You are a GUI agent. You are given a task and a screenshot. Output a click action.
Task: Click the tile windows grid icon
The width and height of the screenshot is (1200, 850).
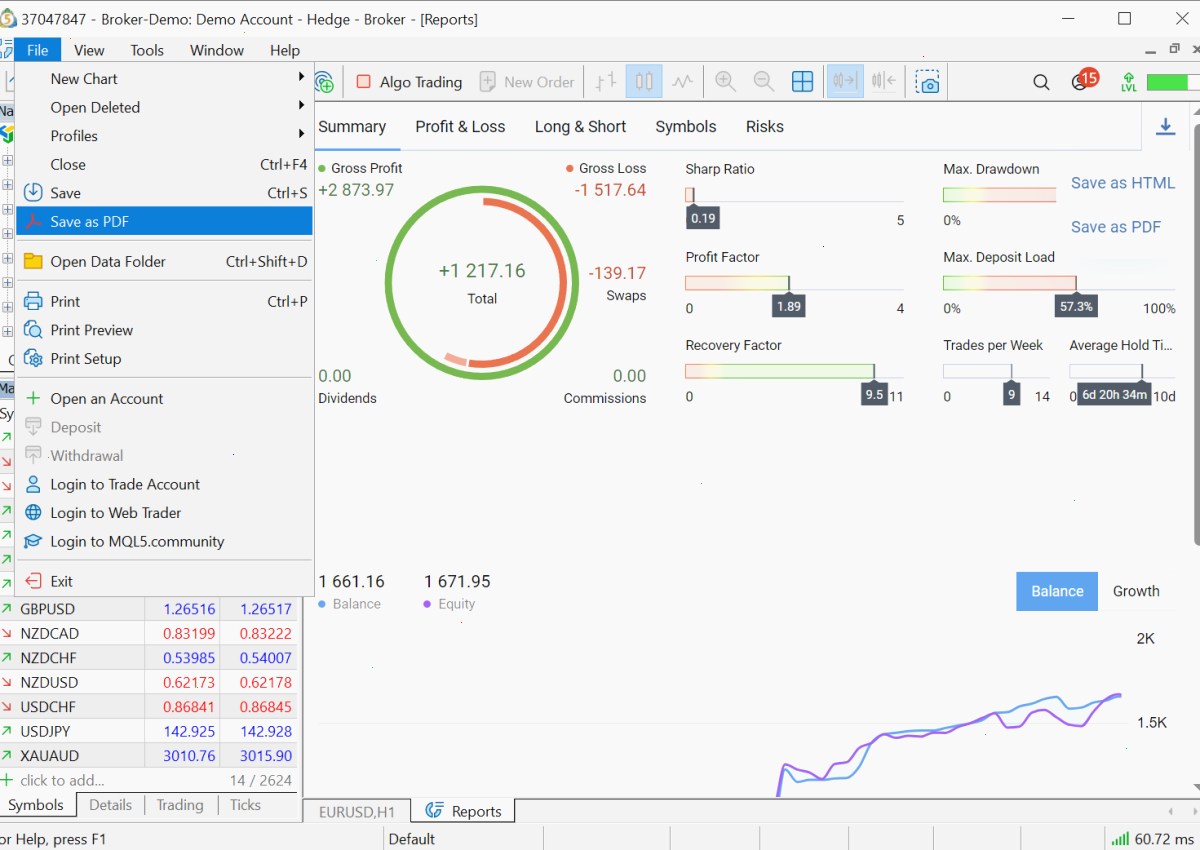click(x=802, y=82)
